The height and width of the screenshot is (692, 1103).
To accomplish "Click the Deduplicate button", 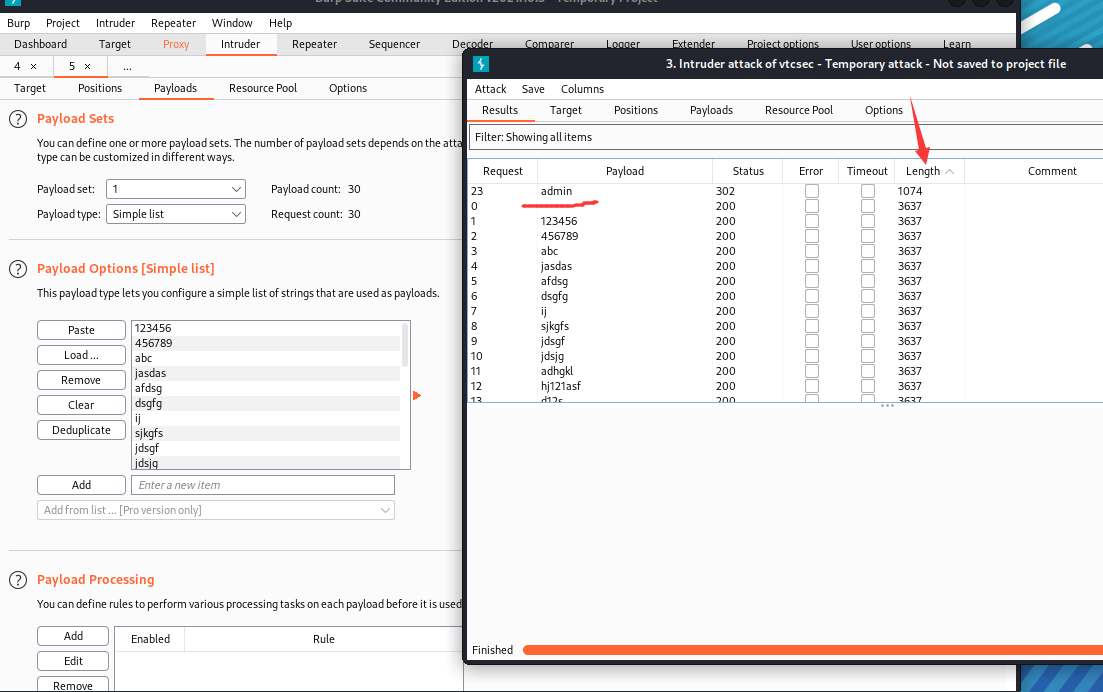I will (x=82, y=430).
